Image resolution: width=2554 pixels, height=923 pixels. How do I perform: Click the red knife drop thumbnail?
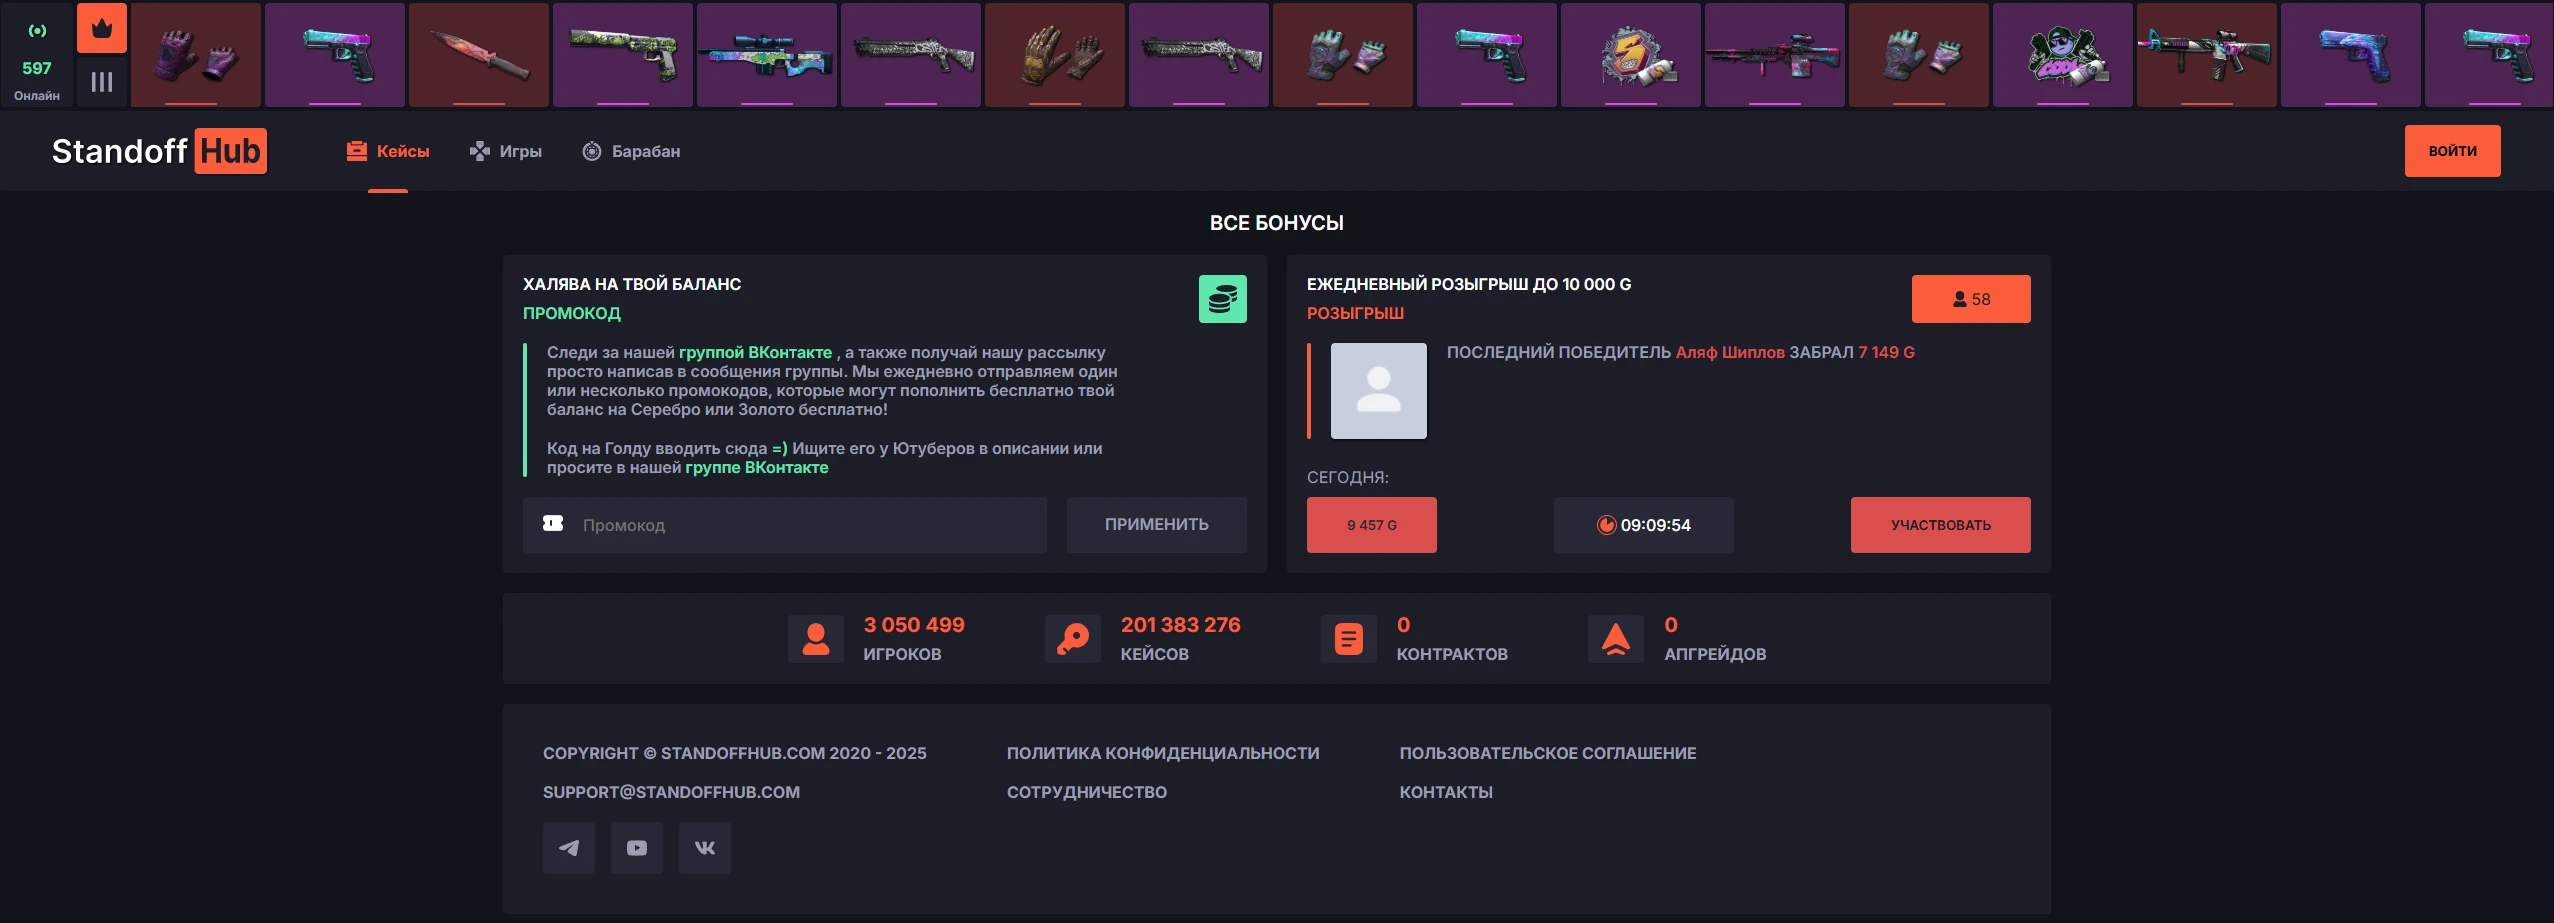click(x=479, y=55)
